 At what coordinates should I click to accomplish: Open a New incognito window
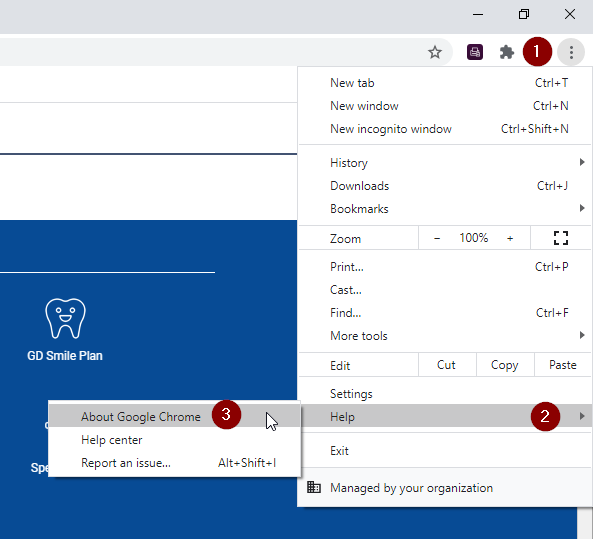(445, 129)
